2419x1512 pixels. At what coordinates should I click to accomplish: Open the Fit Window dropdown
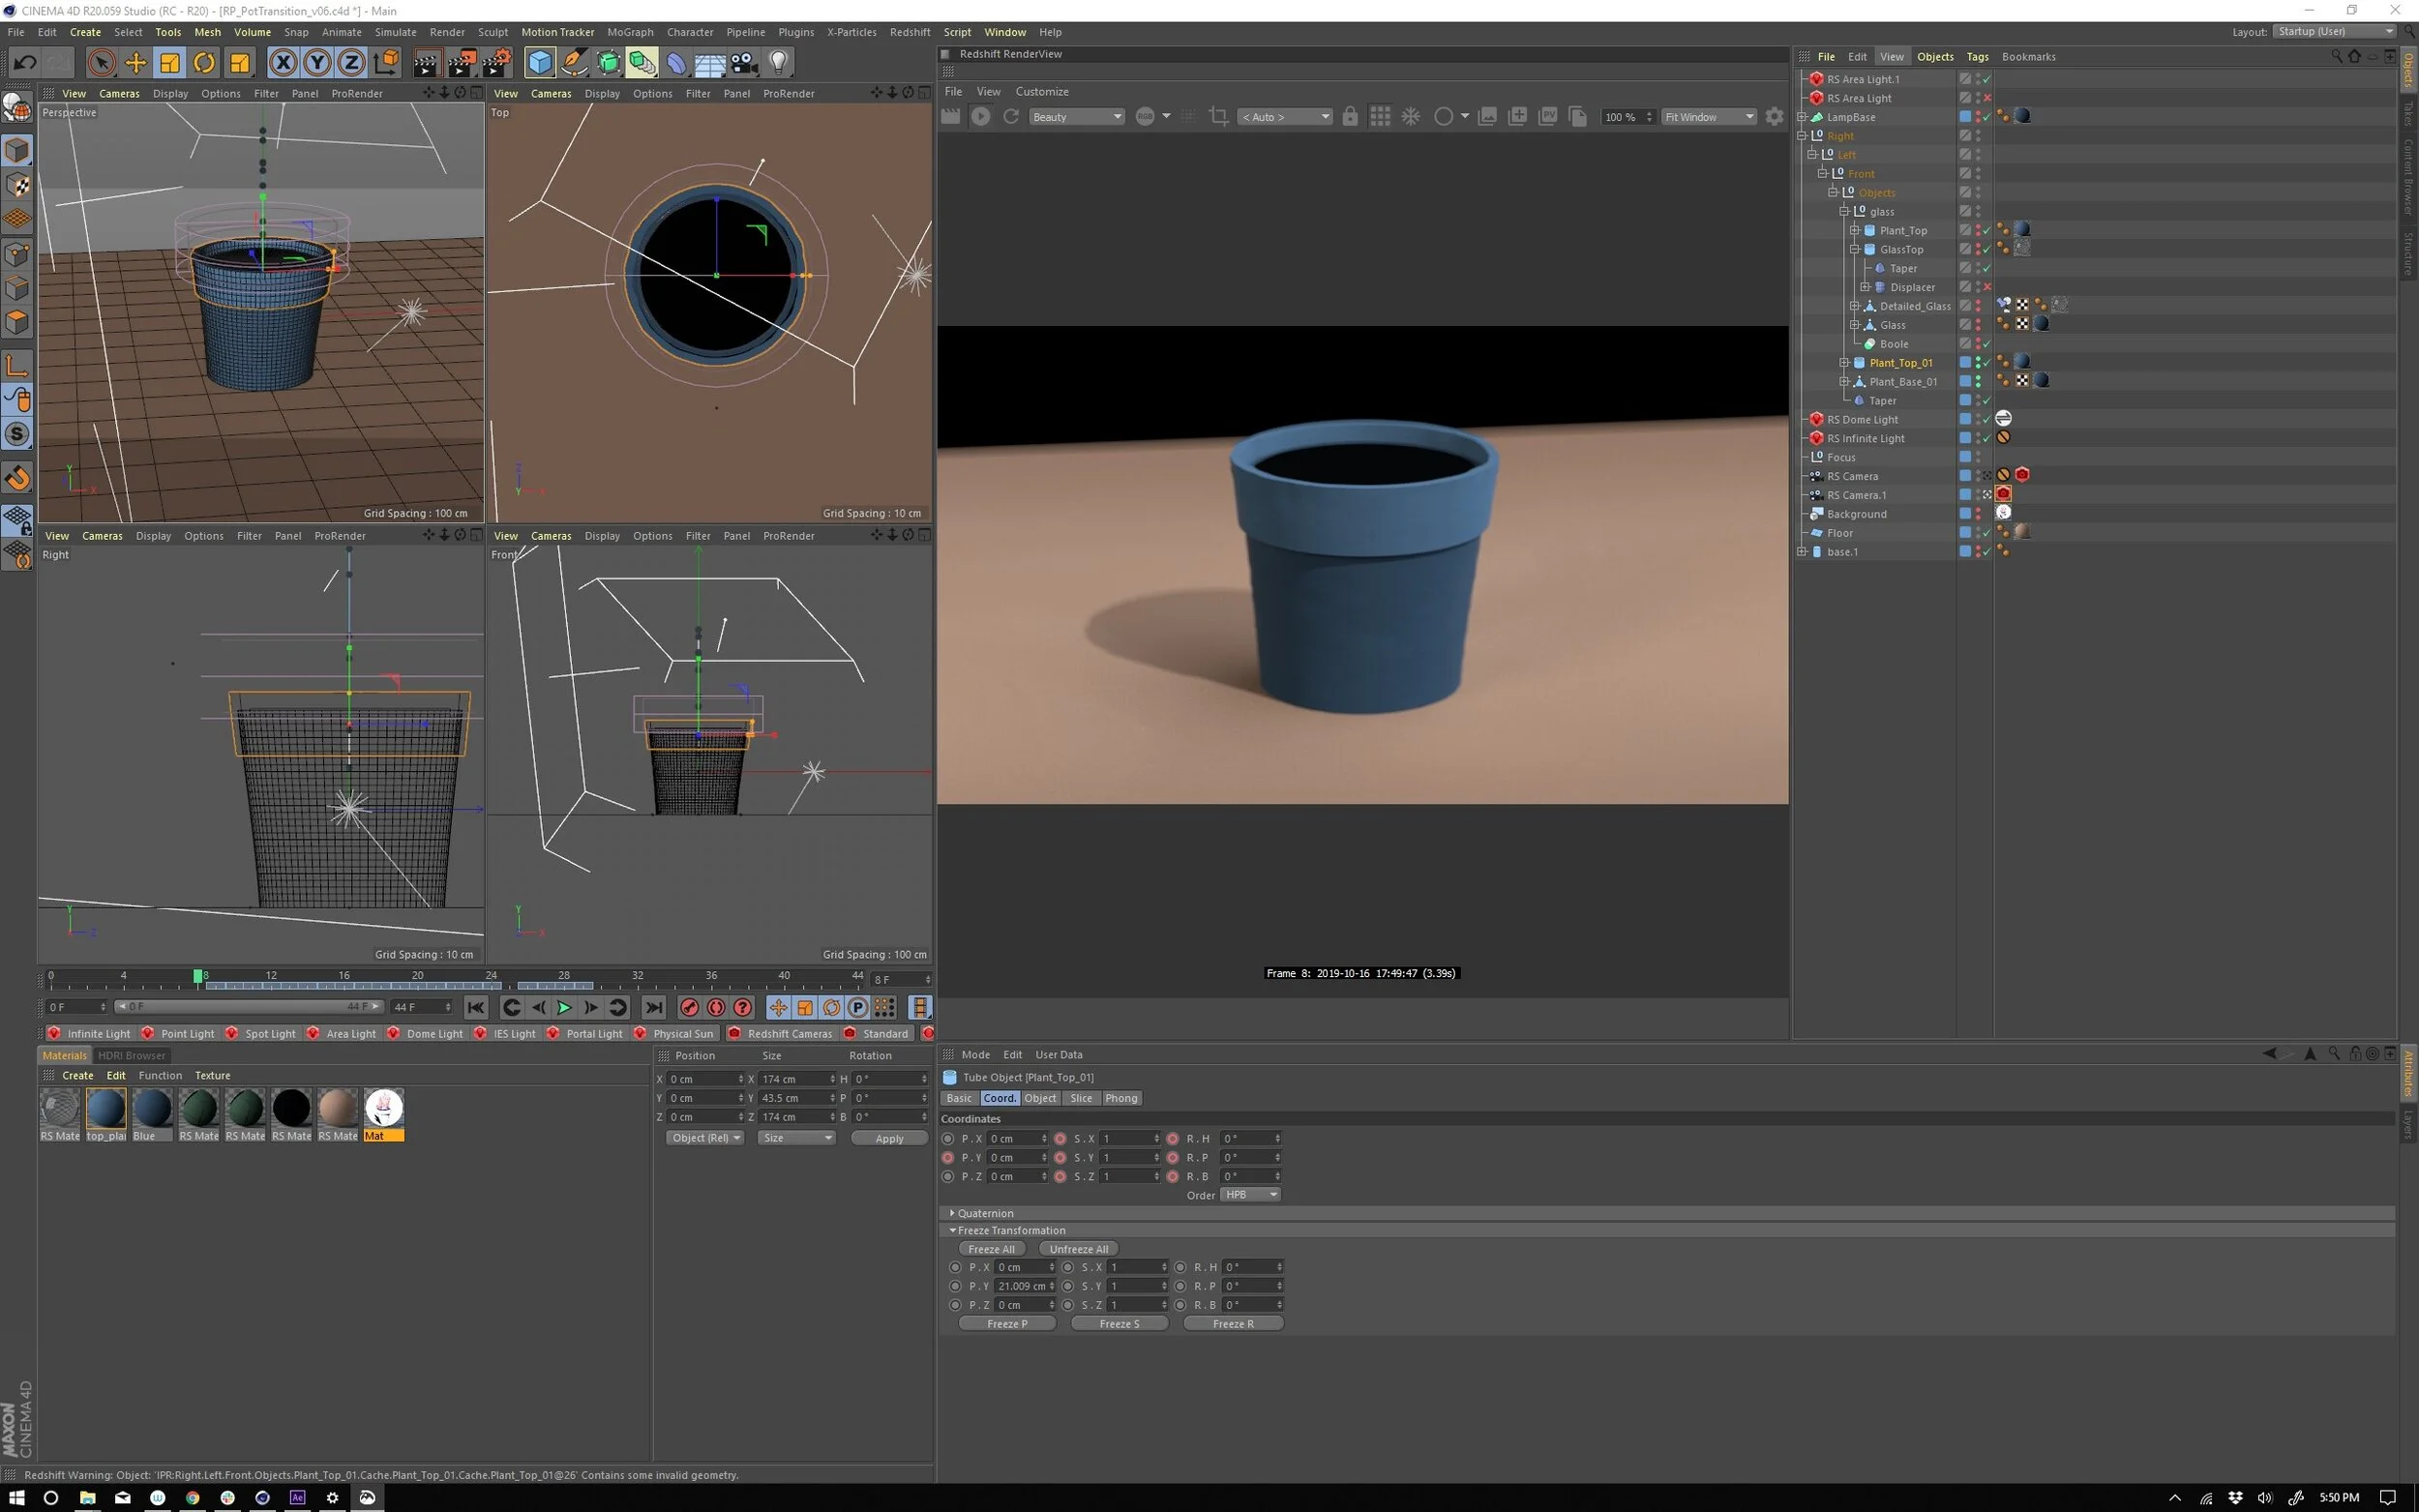[x=1708, y=117]
